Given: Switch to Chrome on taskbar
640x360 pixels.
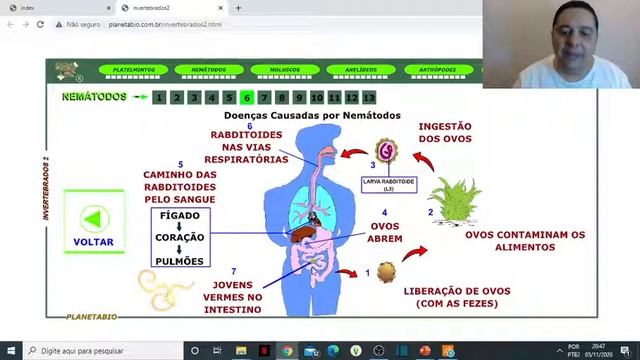Looking at the screenshot, I should tap(287, 351).
